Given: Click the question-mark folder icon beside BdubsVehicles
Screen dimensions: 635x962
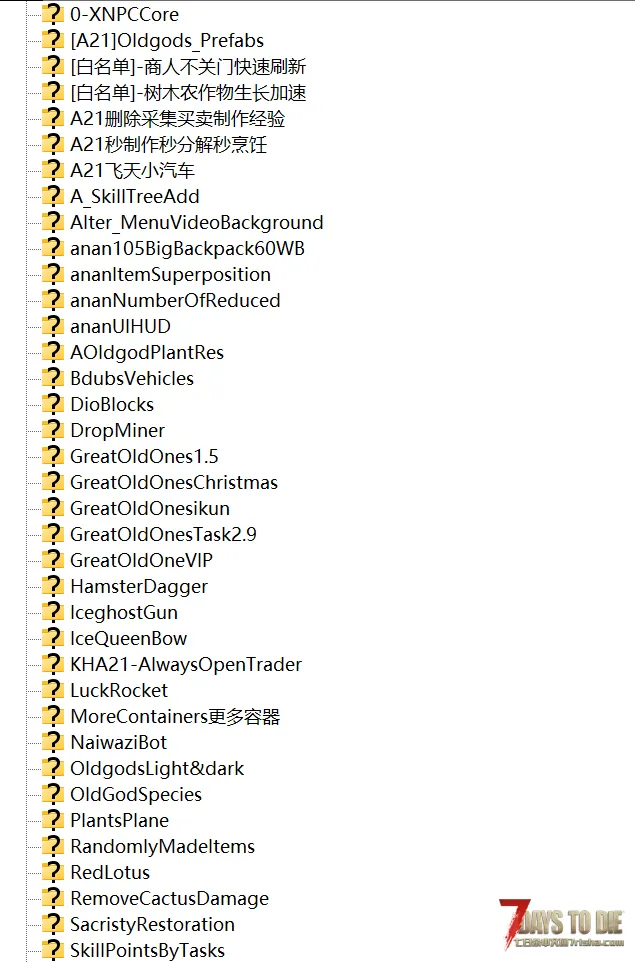Looking at the screenshot, I should [53, 378].
